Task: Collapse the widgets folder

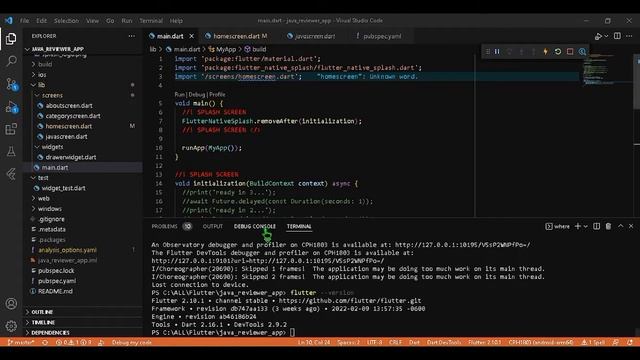Action: tap(52, 147)
